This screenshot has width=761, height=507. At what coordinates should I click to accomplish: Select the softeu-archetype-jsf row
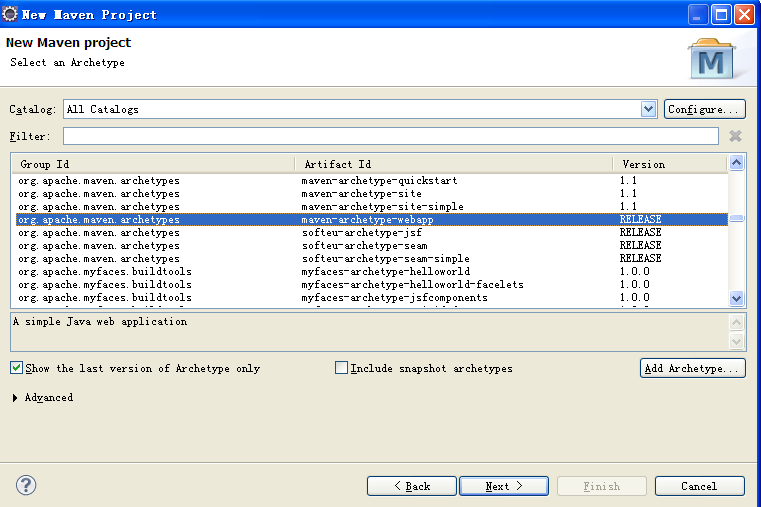pos(372,232)
